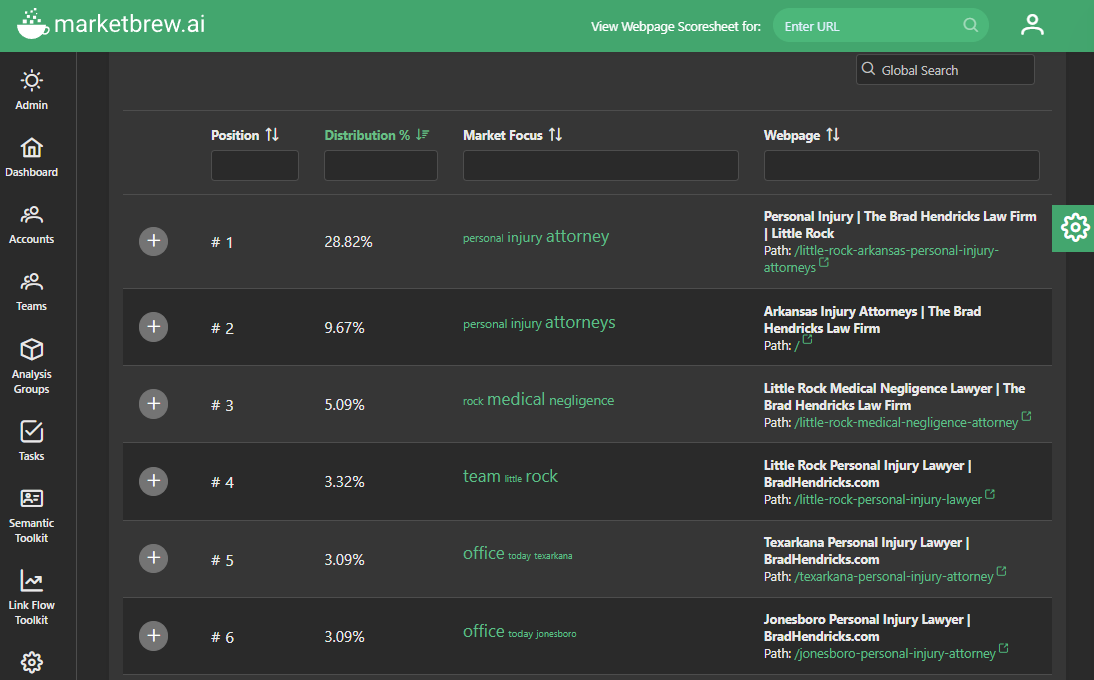The image size is (1094, 680).
Task: Go to Dashboard in sidebar
Action: coord(32,156)
